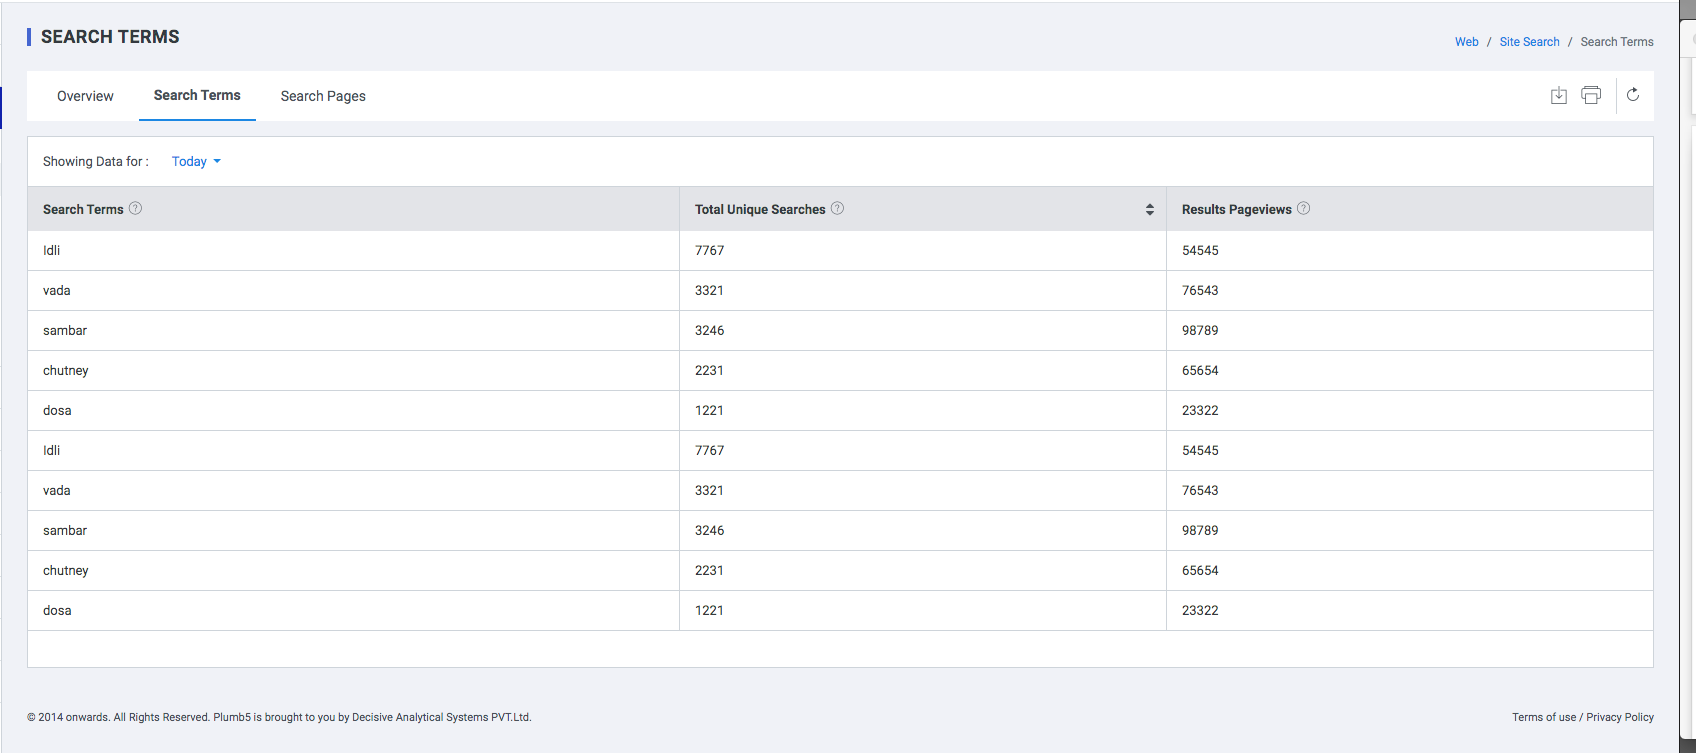Click help icon next to Total Unique Searches
Image resolution: width=1696 pixels, height=753 pixels.
(838, 208)
